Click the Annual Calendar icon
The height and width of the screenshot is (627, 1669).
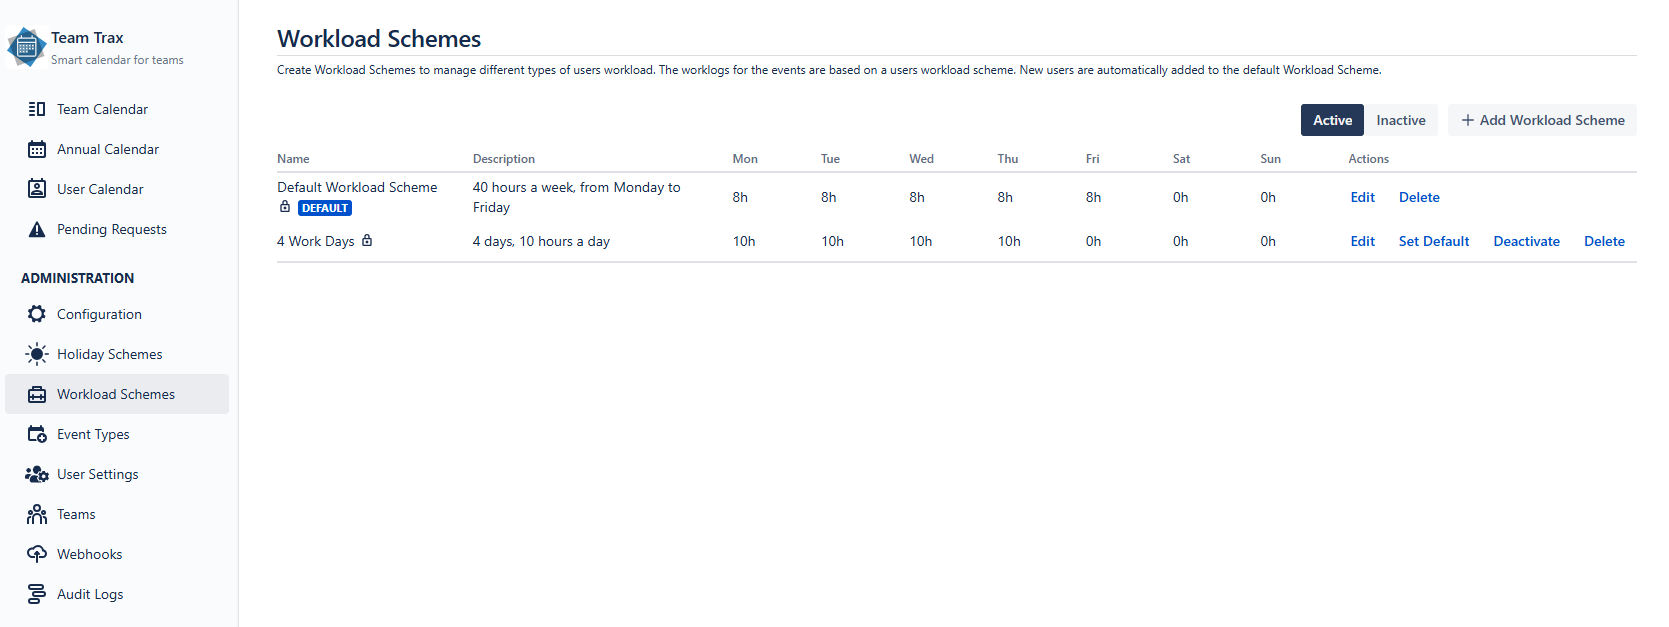click(x=37, y=149)
